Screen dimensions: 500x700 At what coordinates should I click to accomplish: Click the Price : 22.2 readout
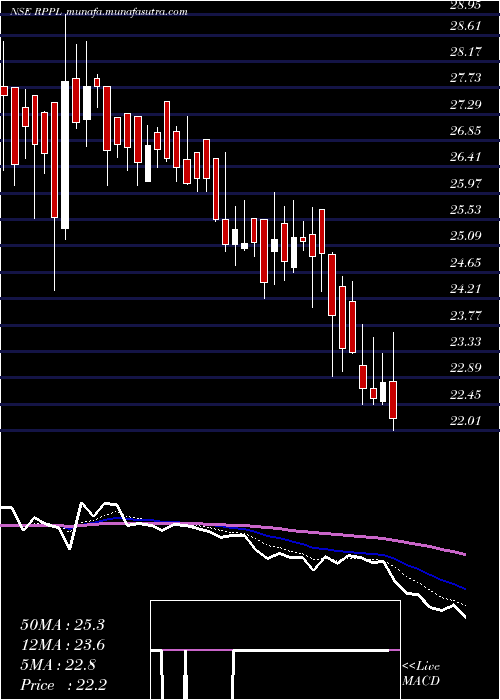coord(62,685)
